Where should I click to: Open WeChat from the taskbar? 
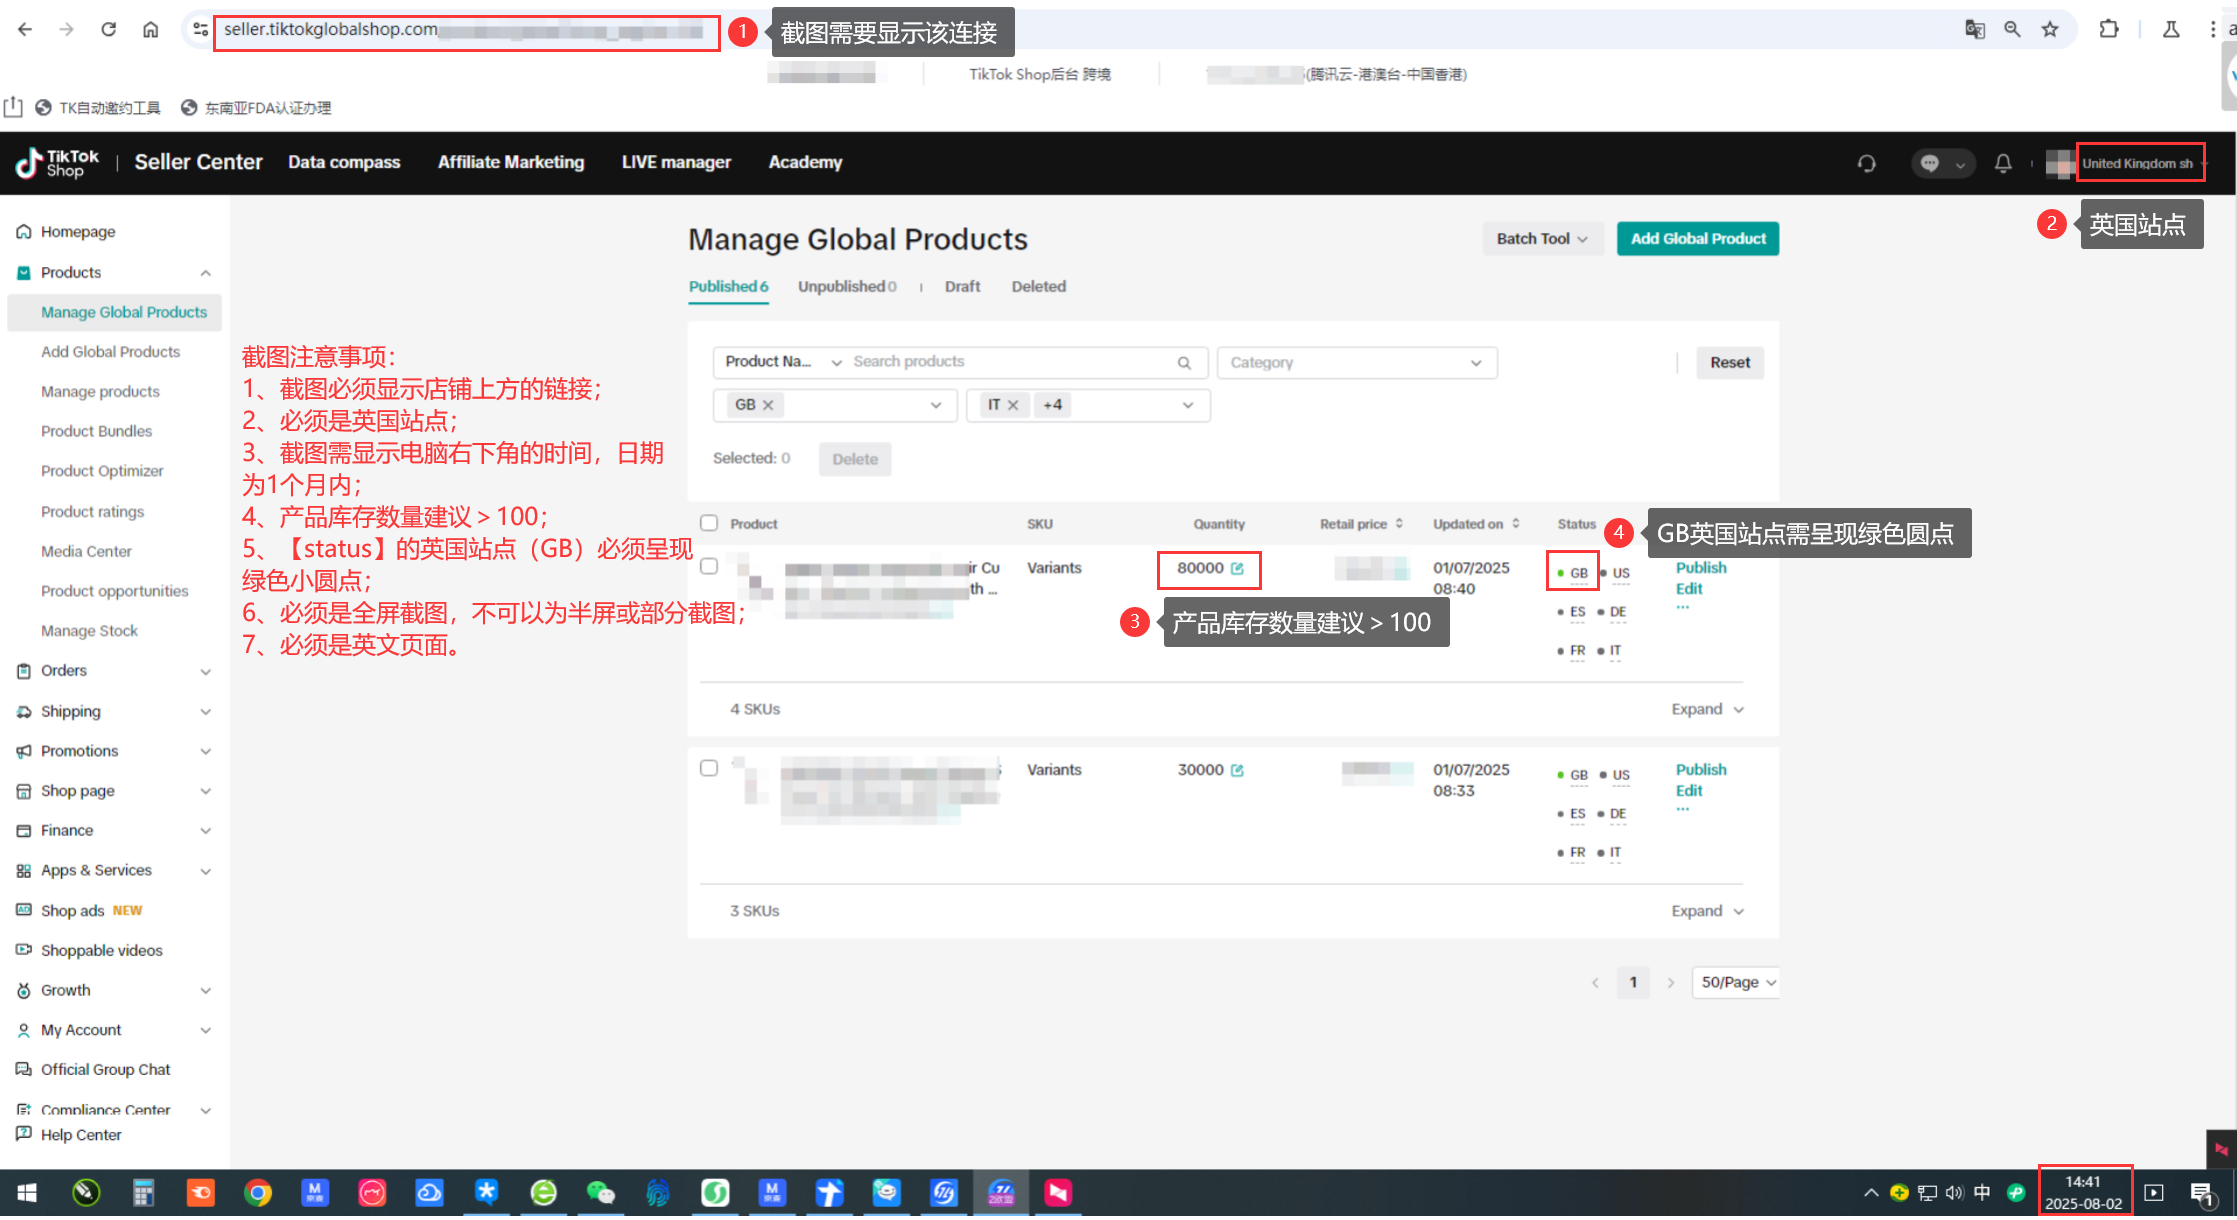600,1192
